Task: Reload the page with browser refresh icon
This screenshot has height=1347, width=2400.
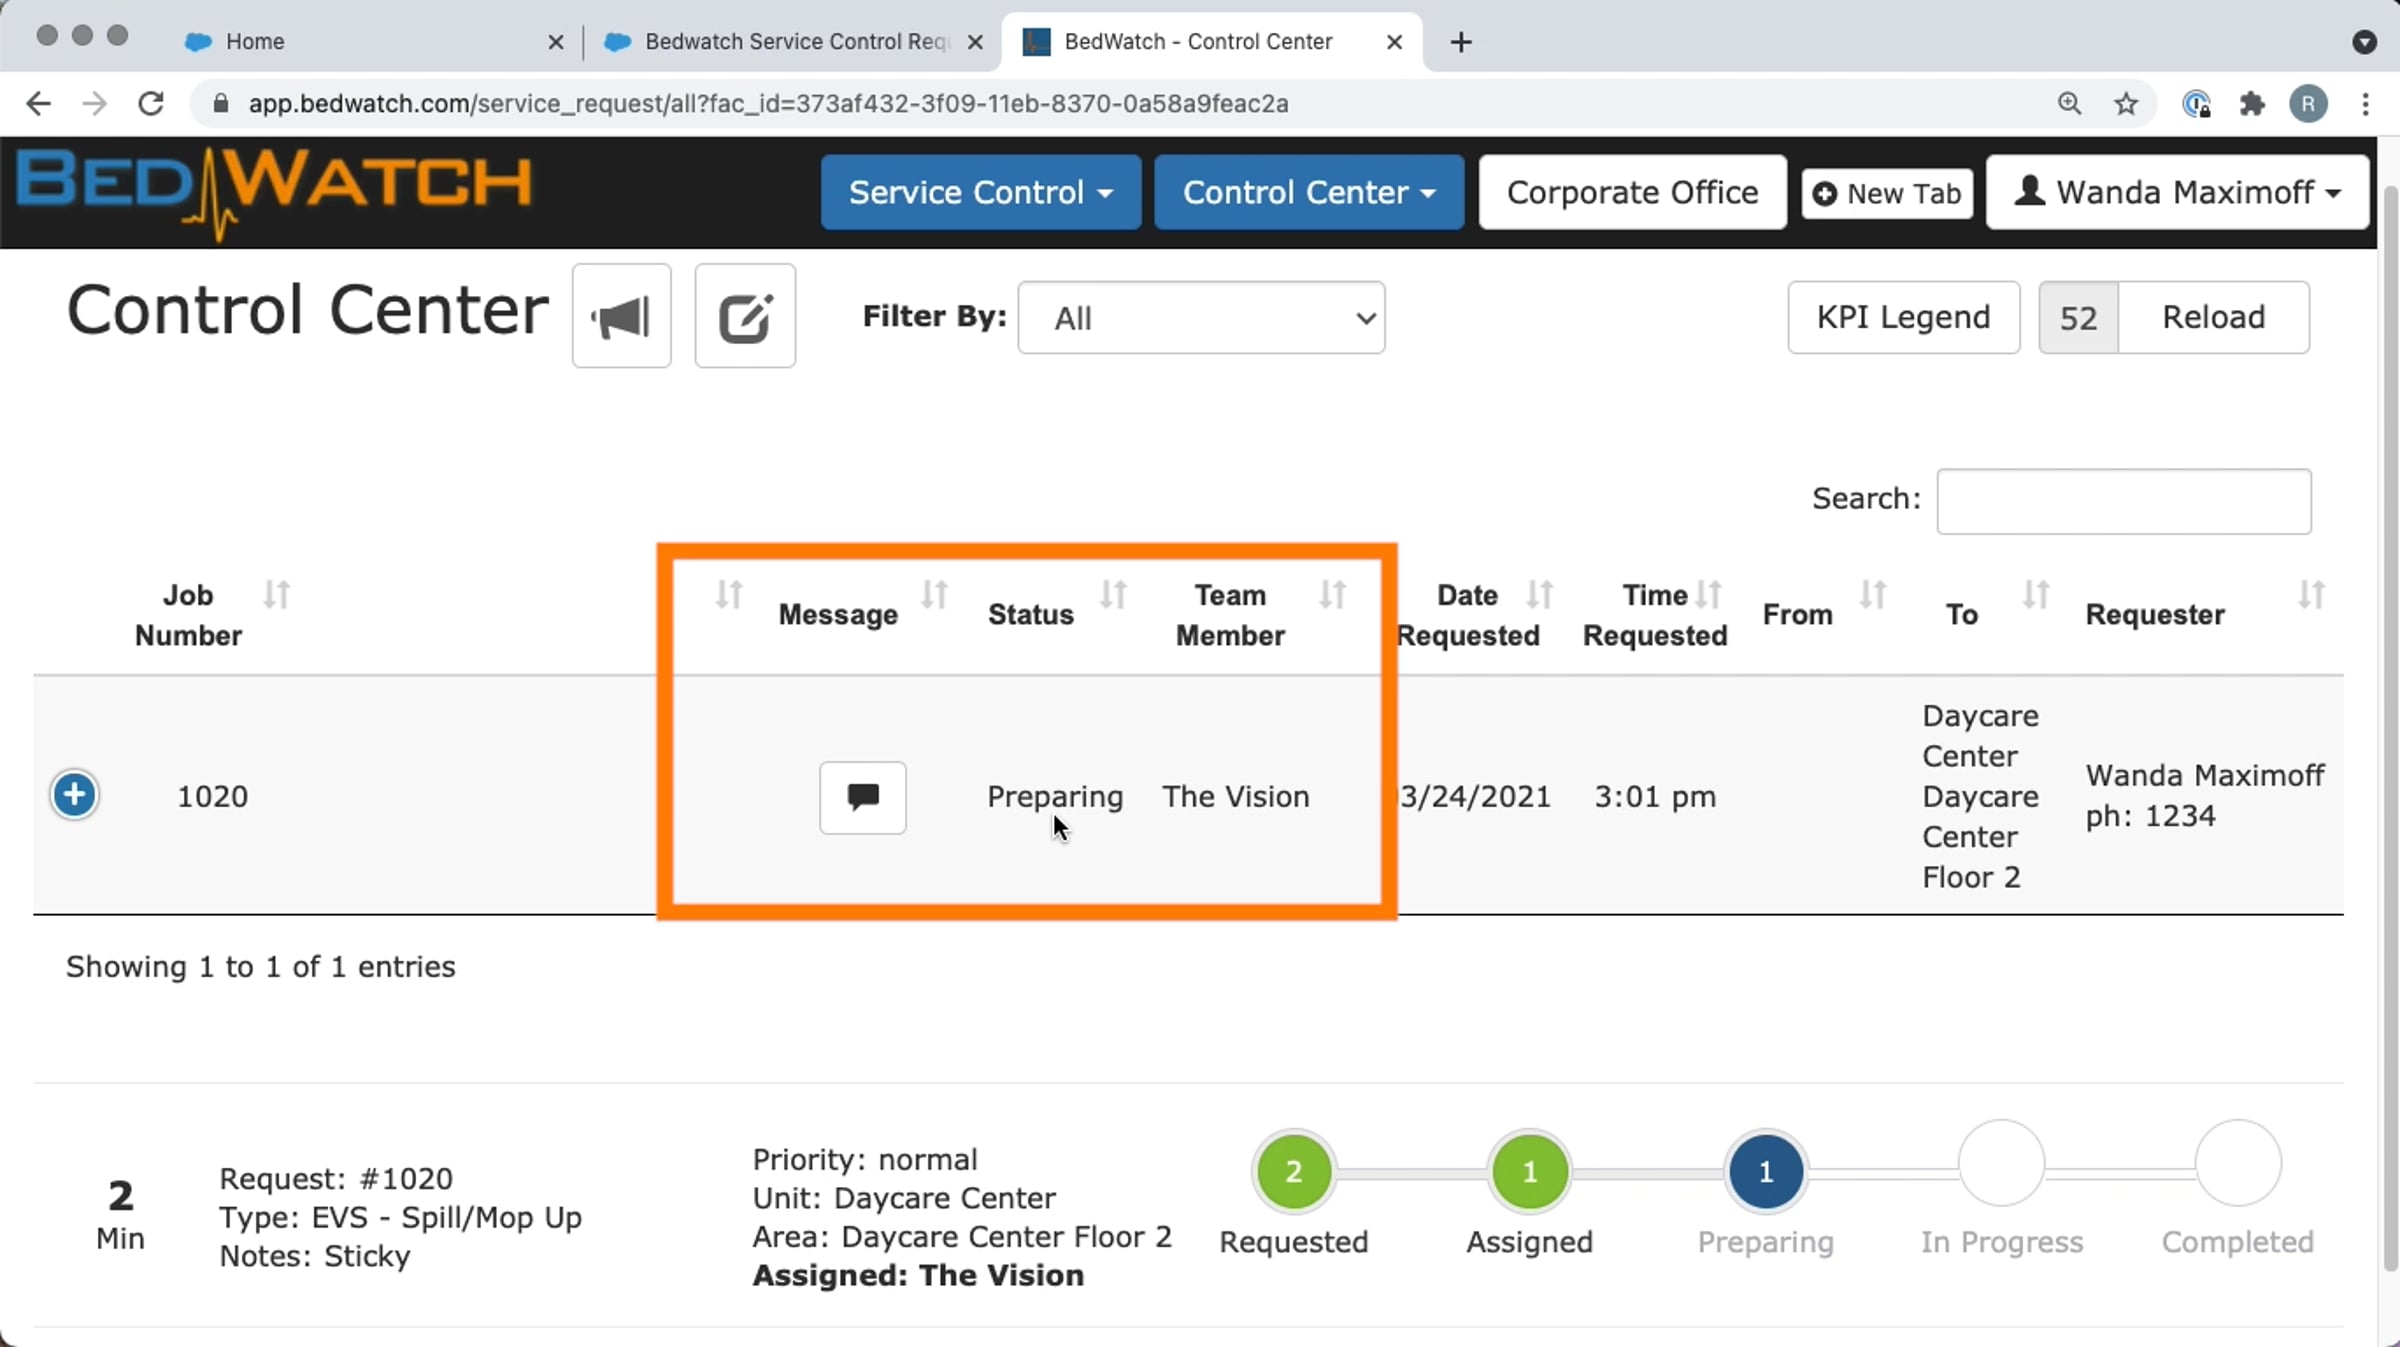Action: tap(151, 103)
